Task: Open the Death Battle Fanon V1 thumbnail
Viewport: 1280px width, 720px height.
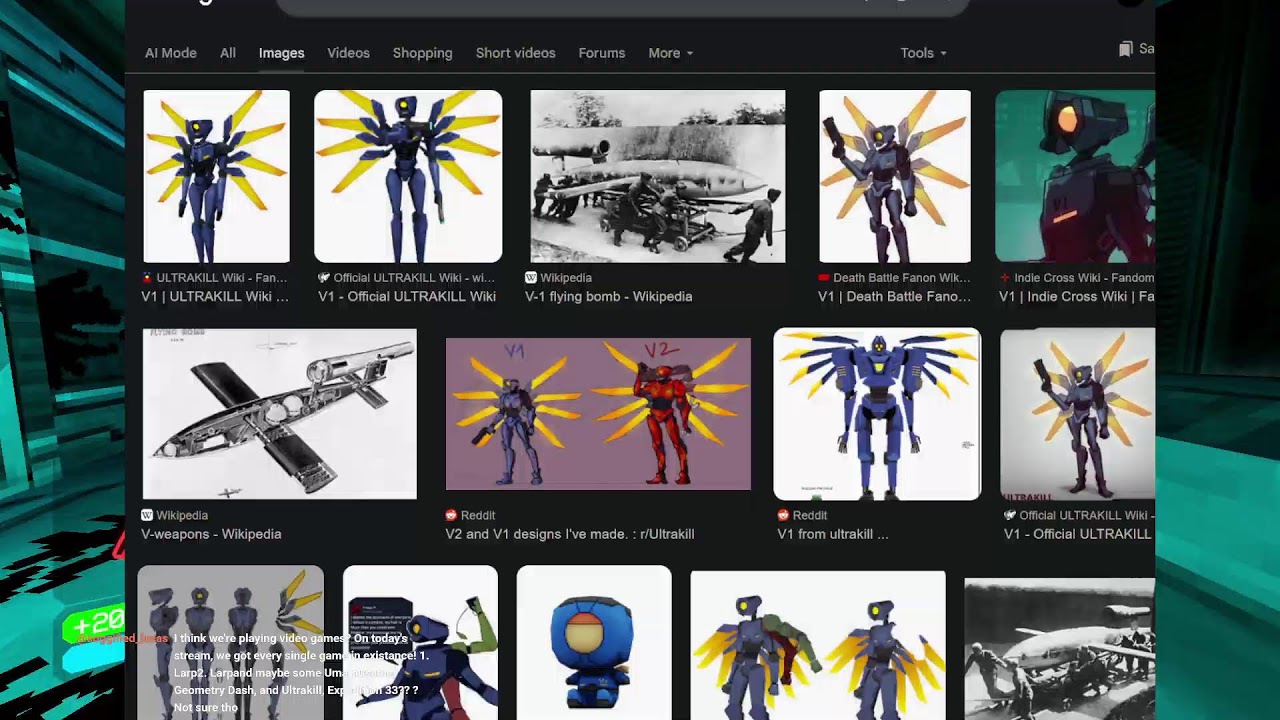Action: click(895, 176)
